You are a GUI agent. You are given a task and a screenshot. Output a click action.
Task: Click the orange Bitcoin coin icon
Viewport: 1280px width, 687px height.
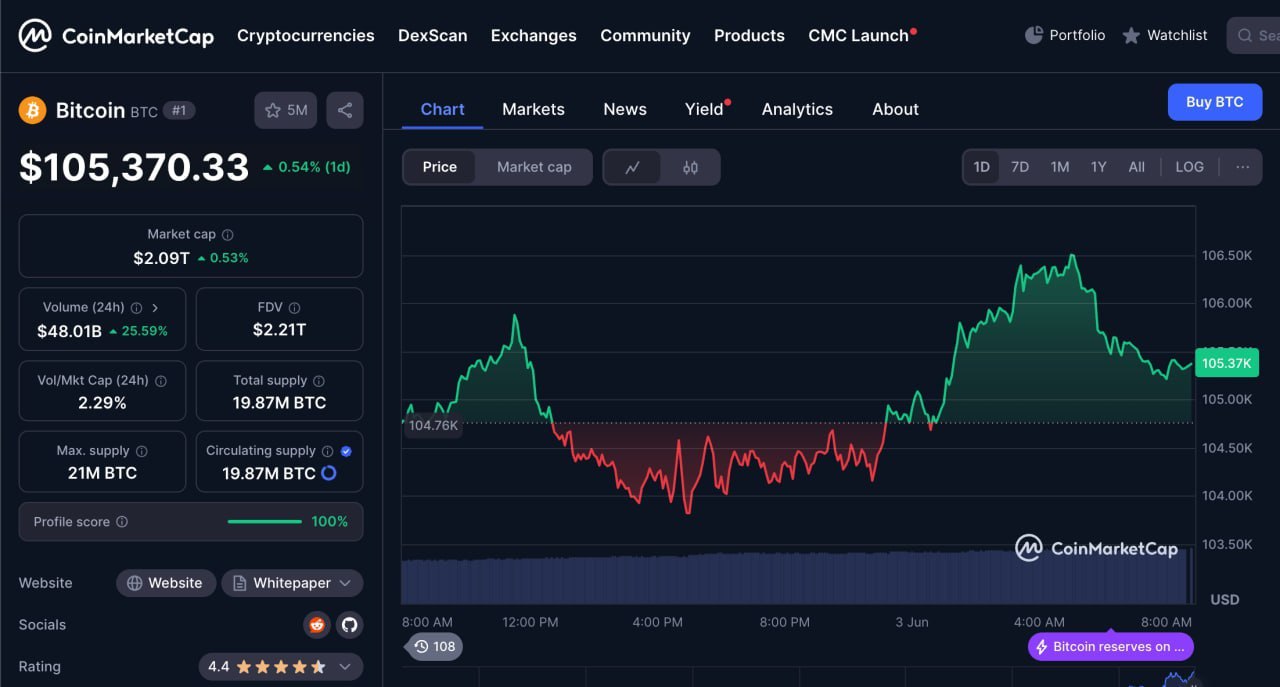pos(33,110)
